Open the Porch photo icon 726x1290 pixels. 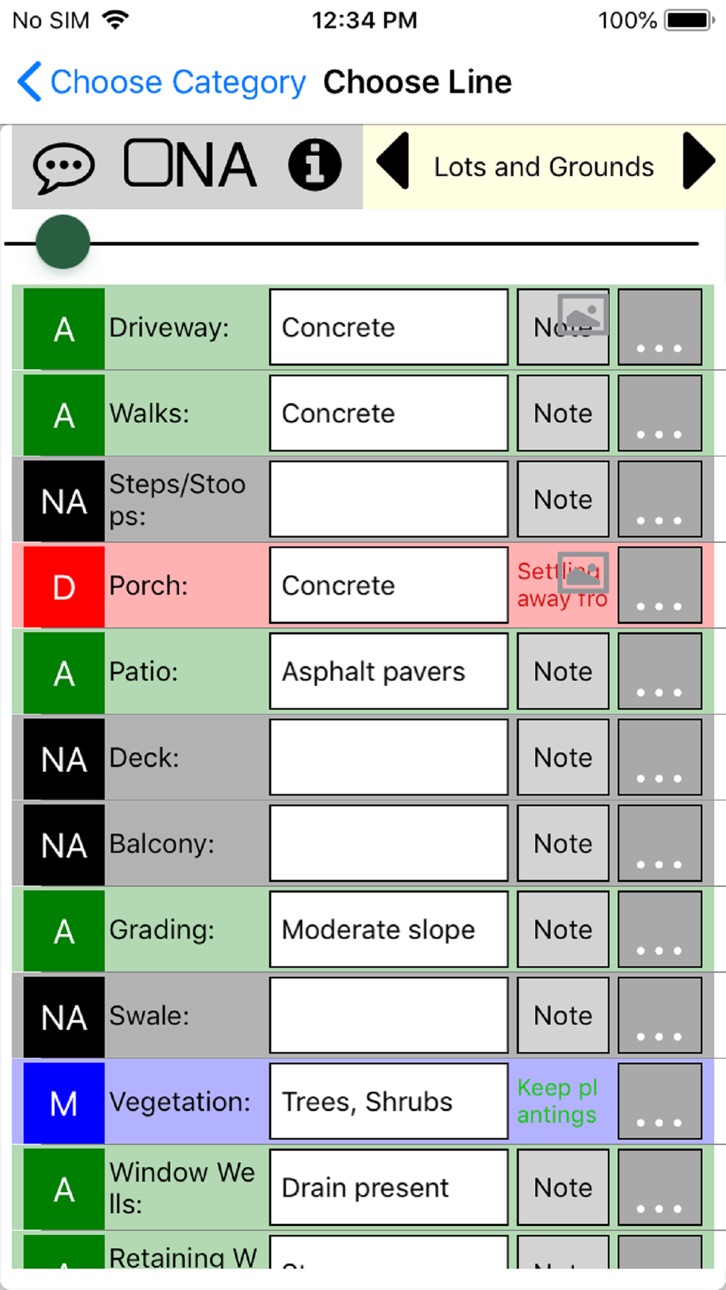click(x=583, y=572)
